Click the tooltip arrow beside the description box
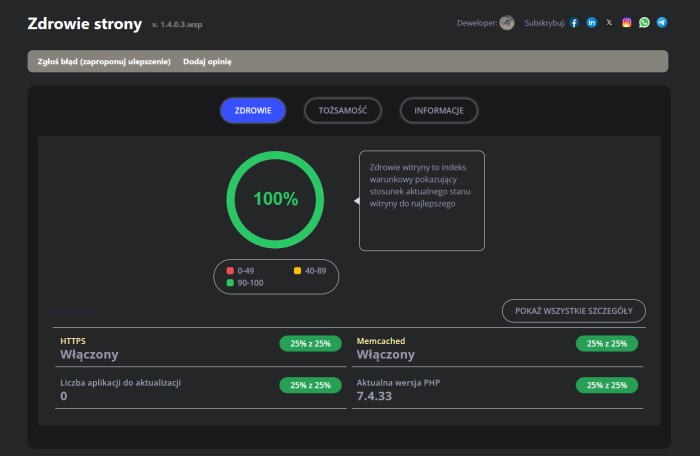Viewport: 700px width, 456px height. (x=356, y=200)
